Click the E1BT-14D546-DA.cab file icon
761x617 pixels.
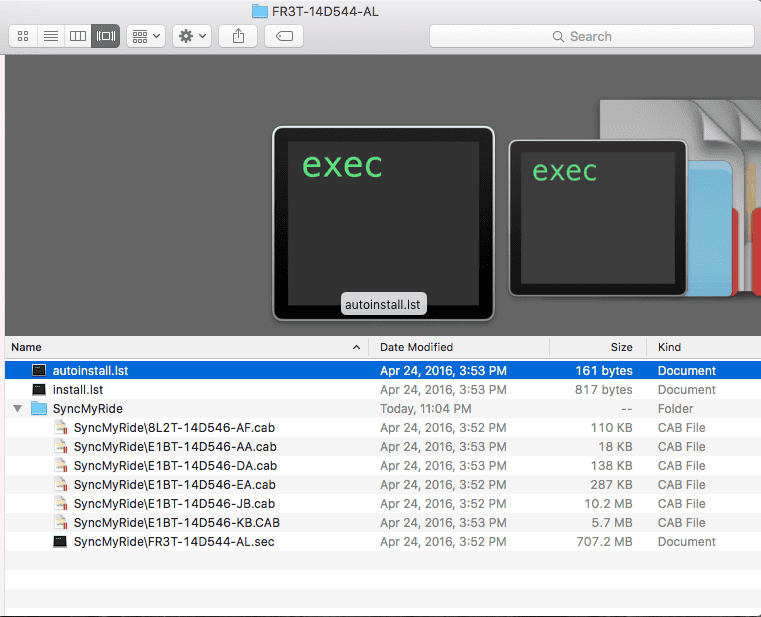61,466
